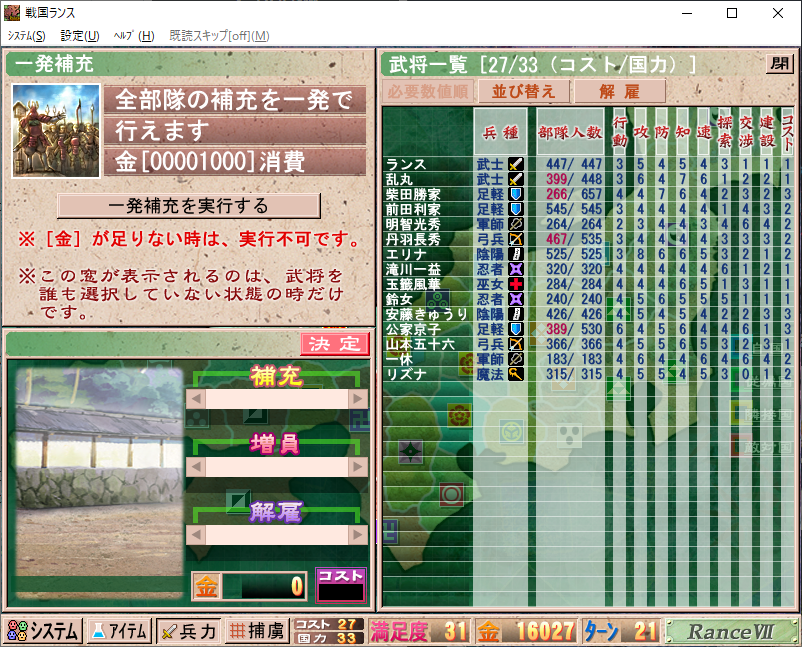802x647 pixels.
Task: Click the red cross miko icon in 玉籤風華 row
Action: click(516, 284)
